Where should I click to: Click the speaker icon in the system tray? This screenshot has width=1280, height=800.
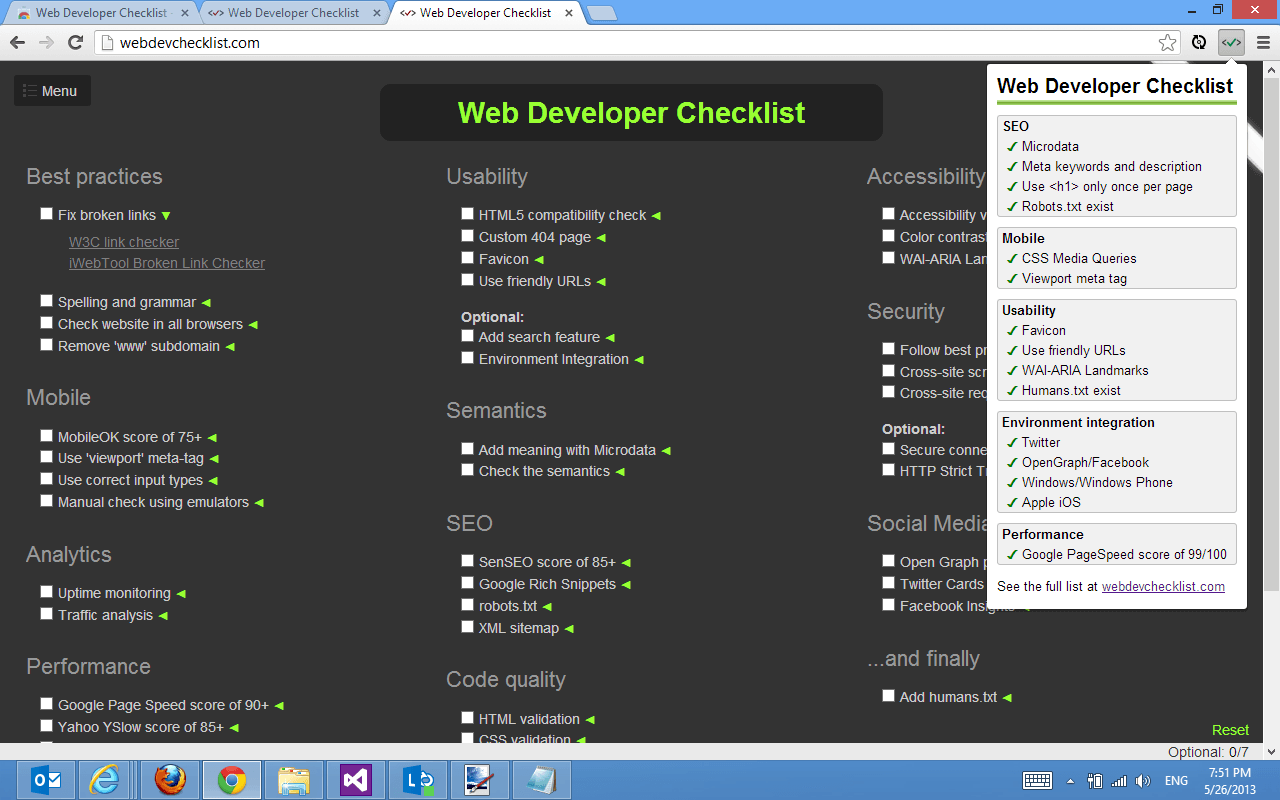[1143, 780]
